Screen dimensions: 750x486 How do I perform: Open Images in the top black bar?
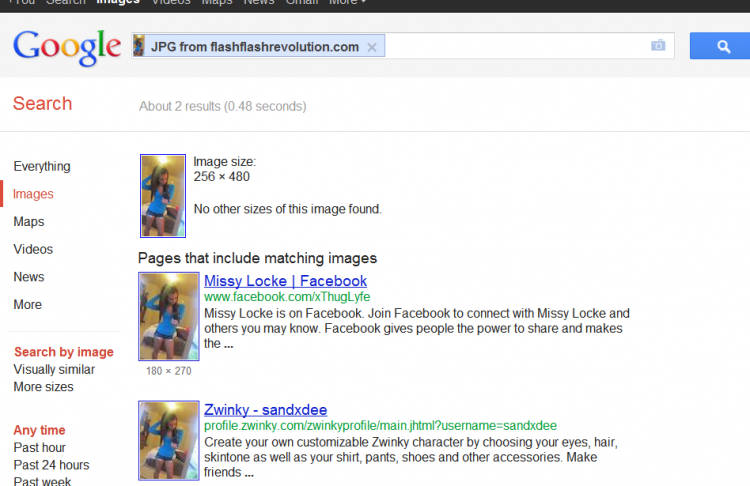pyautogui.click(x=118, y=2)
